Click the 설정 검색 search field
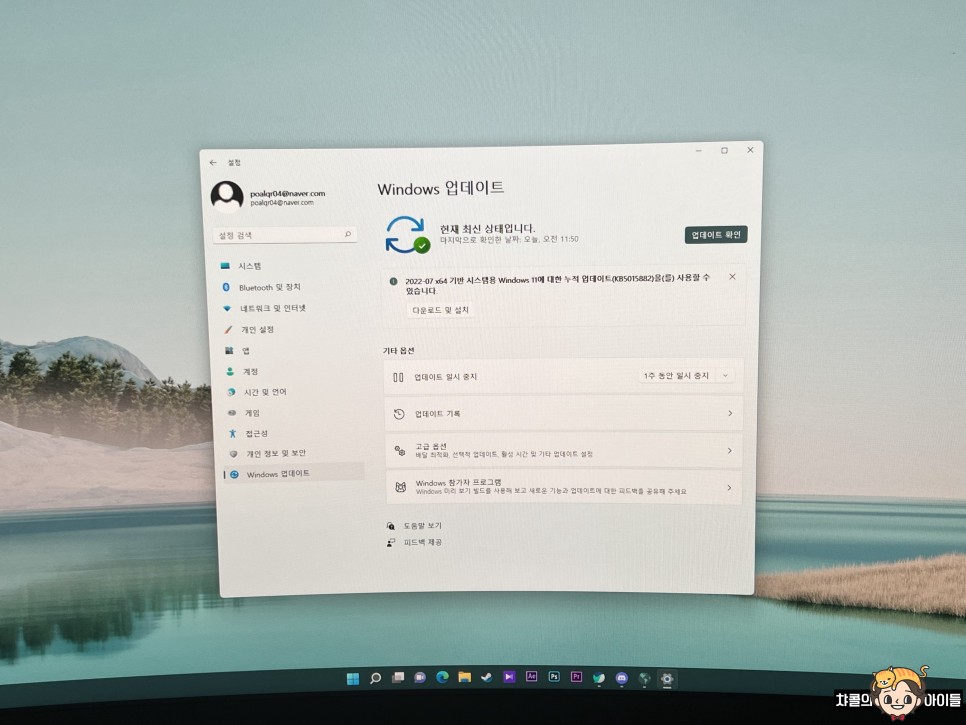This screenshot has height=725, width=966. pos(285,235)
